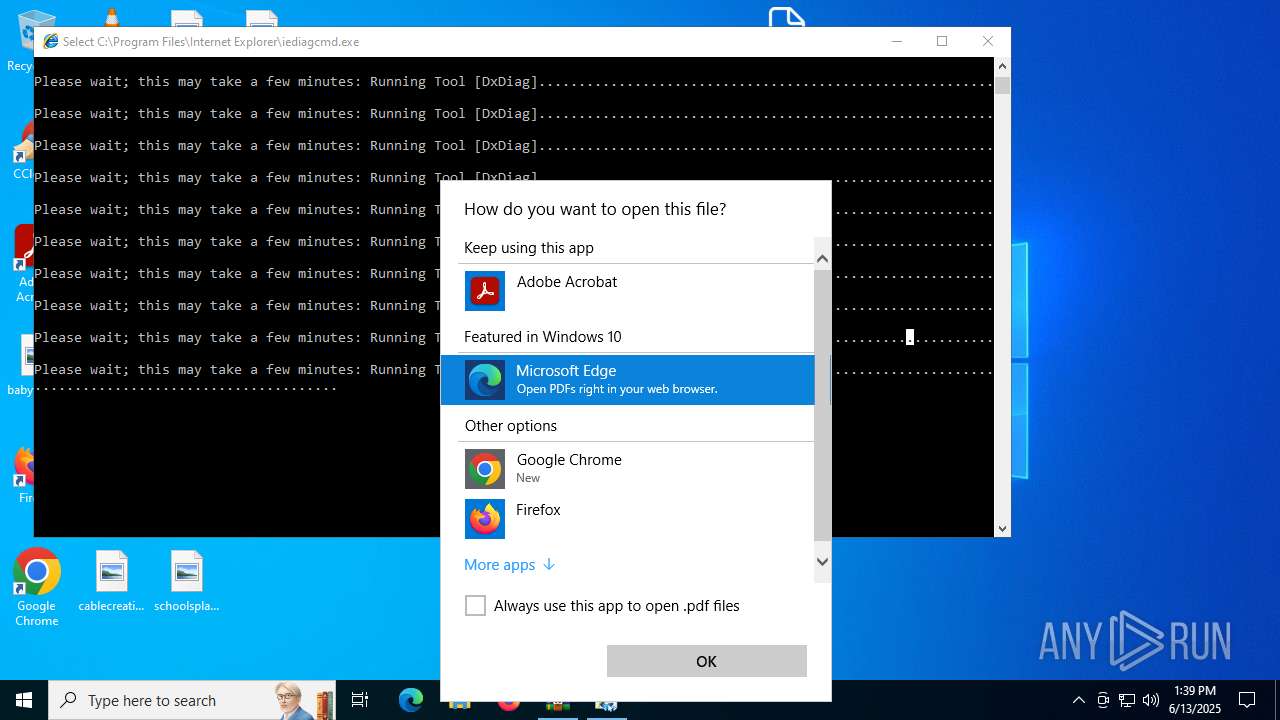
Task: Show hidden system tray icons
Action: [x=1078, y=700]
